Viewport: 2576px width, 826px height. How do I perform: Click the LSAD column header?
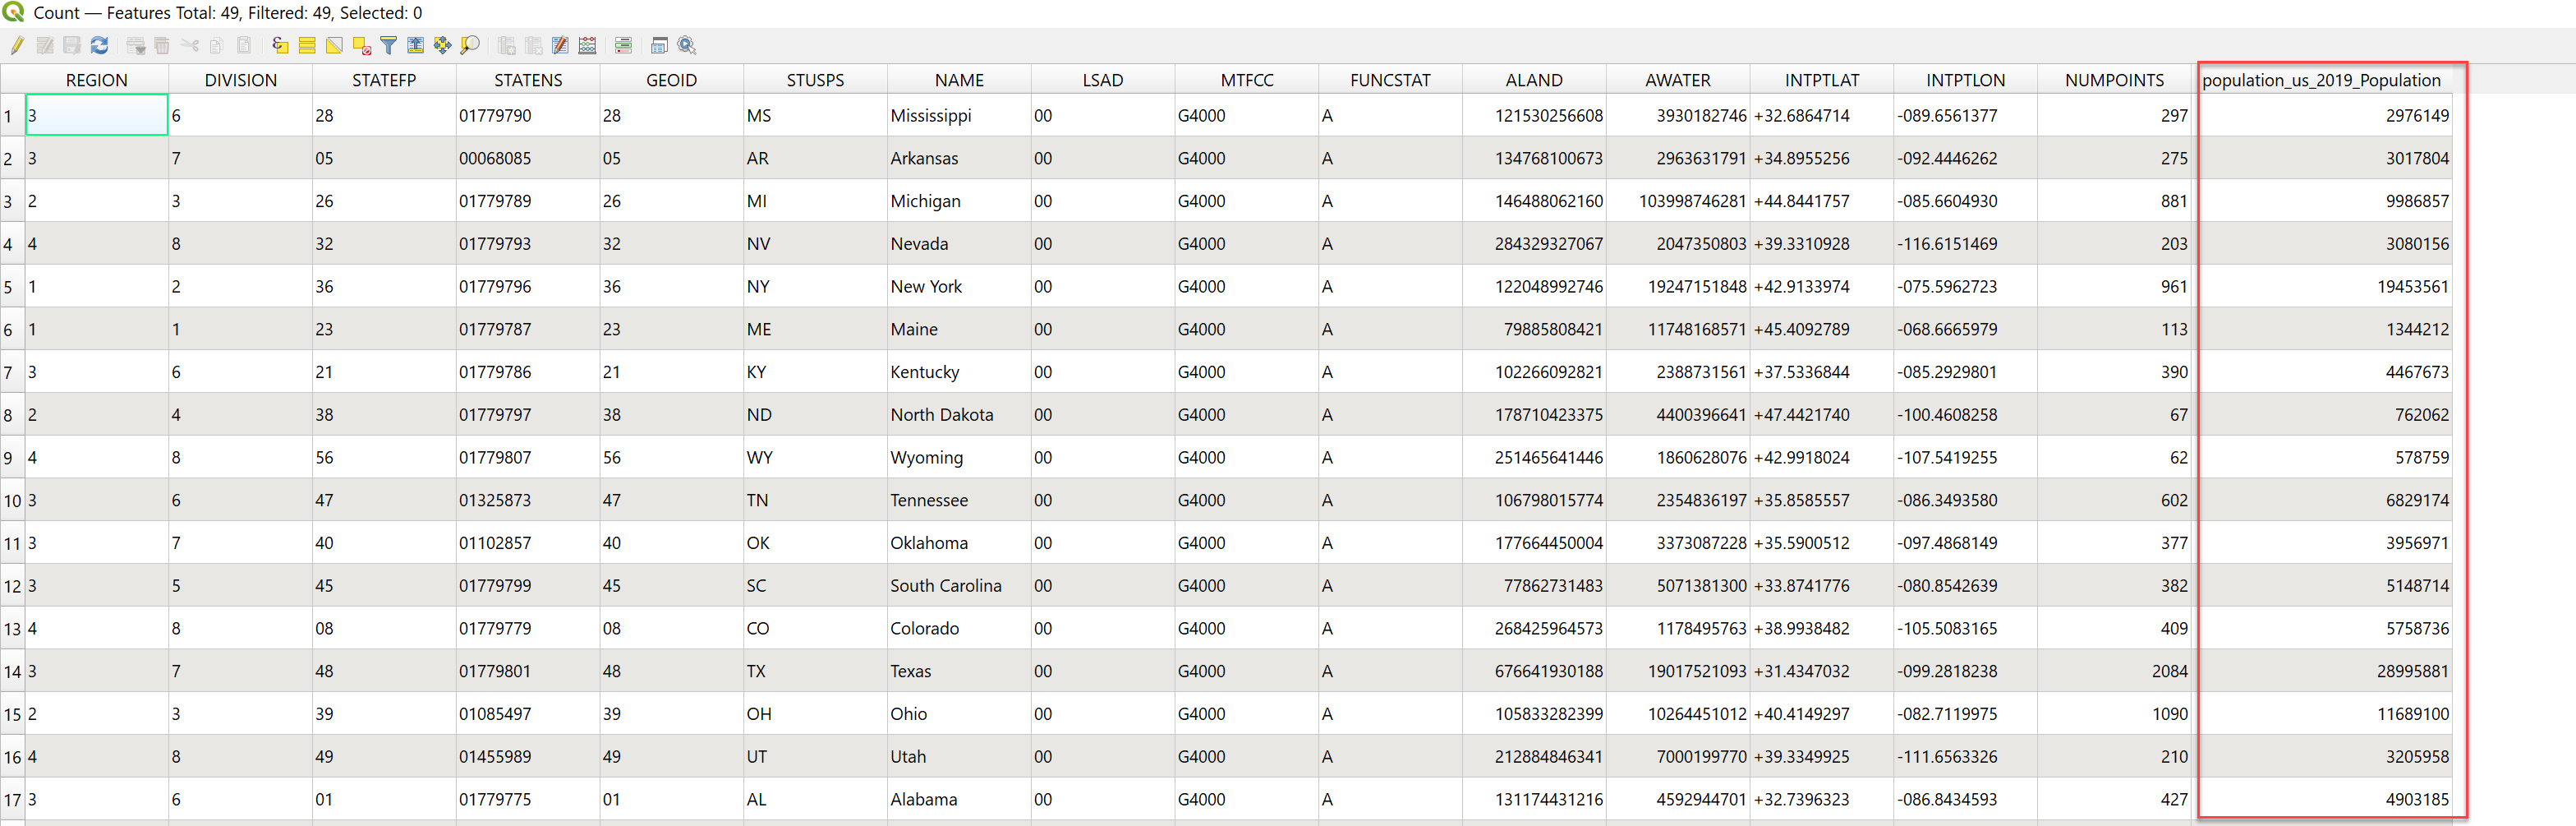[1103, 80]
